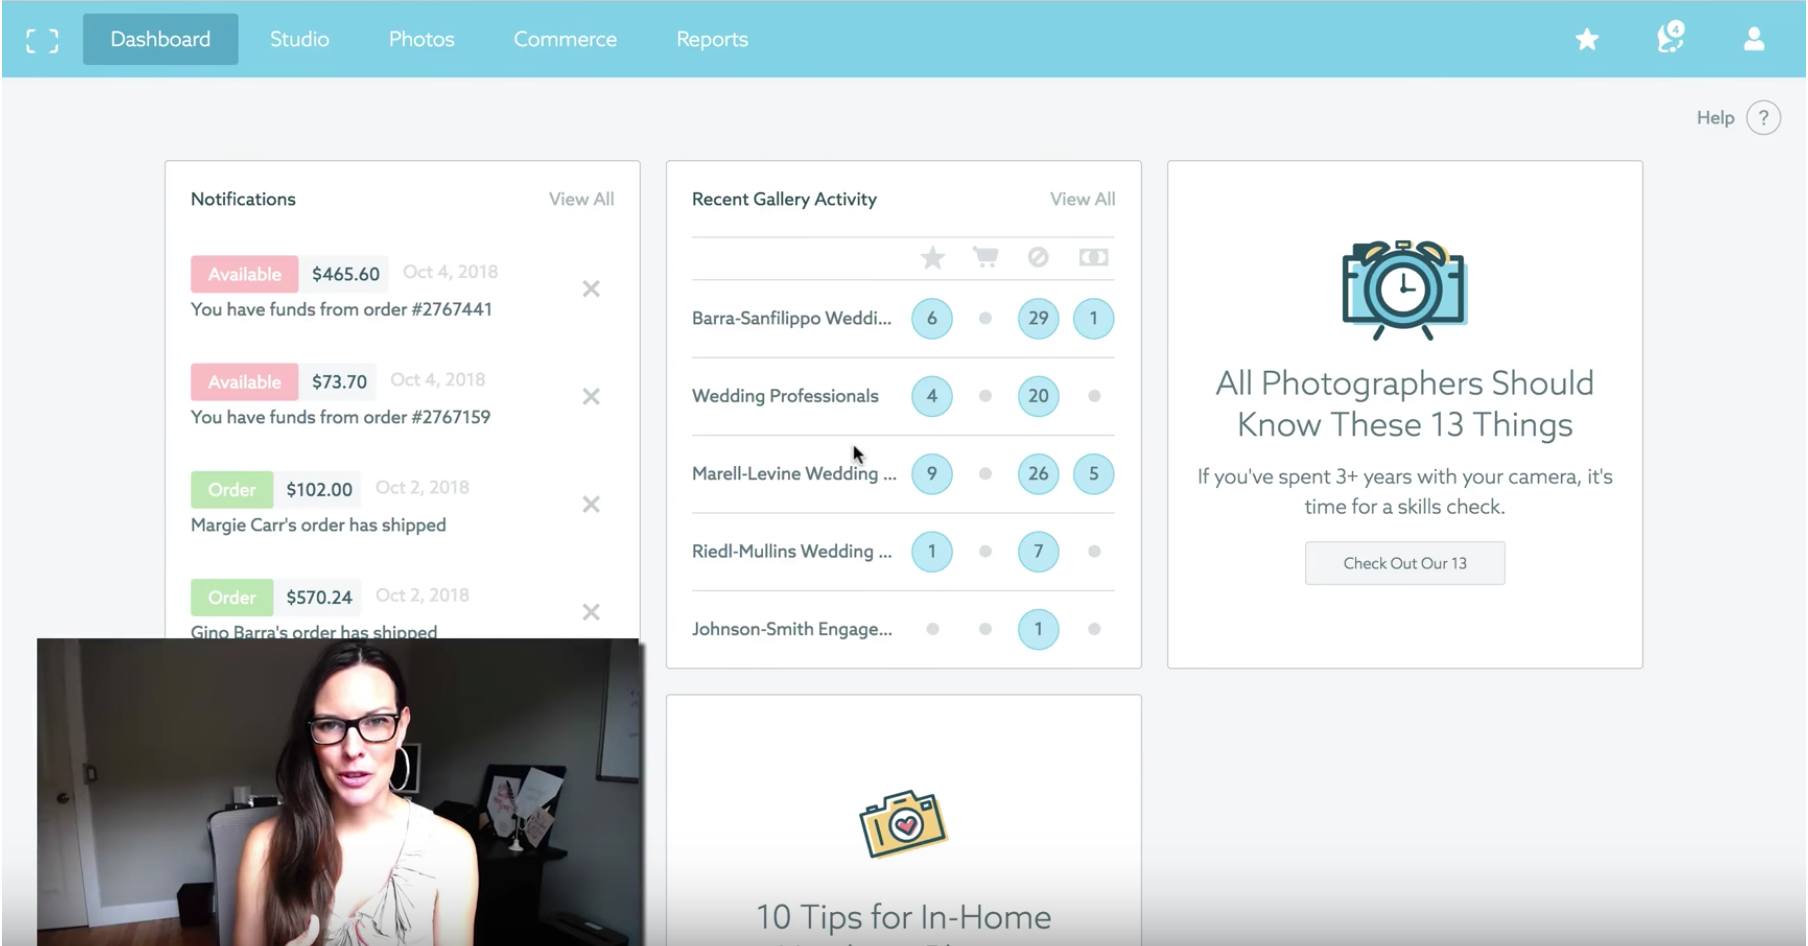Go to the Reports tab
1808x946 pixels.
[x=712, y=40]
